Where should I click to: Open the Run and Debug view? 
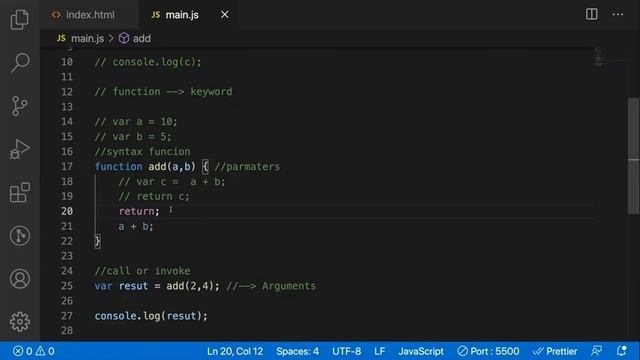pos(20,149)
